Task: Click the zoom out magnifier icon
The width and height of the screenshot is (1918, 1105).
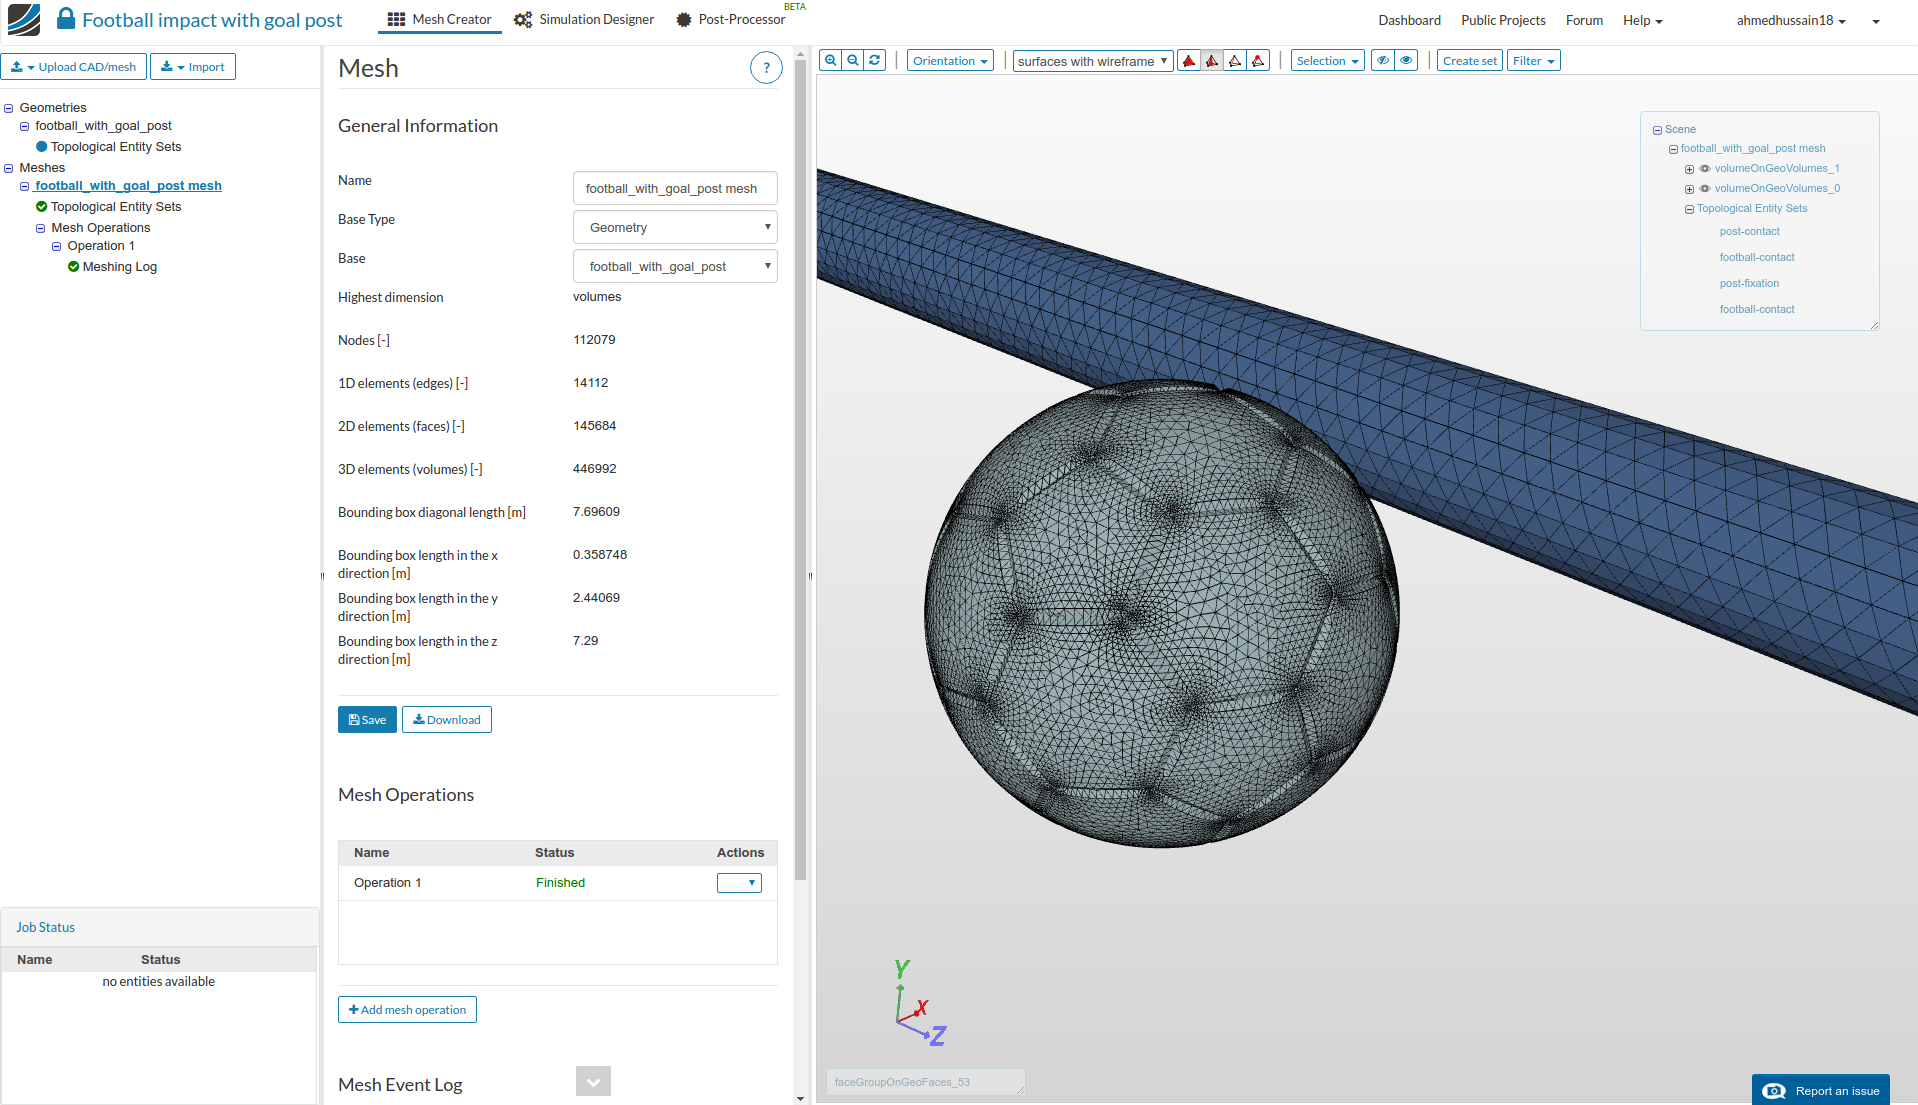Action: [853, 61]
